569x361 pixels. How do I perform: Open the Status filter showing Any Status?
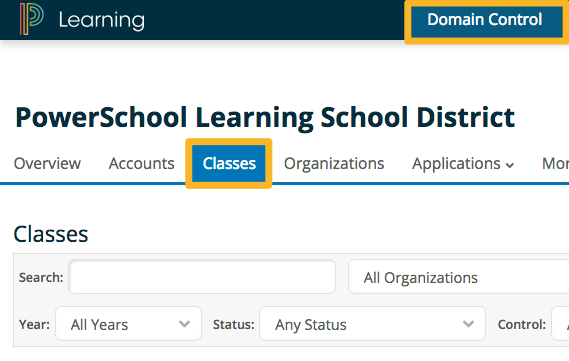pos(372,324)
